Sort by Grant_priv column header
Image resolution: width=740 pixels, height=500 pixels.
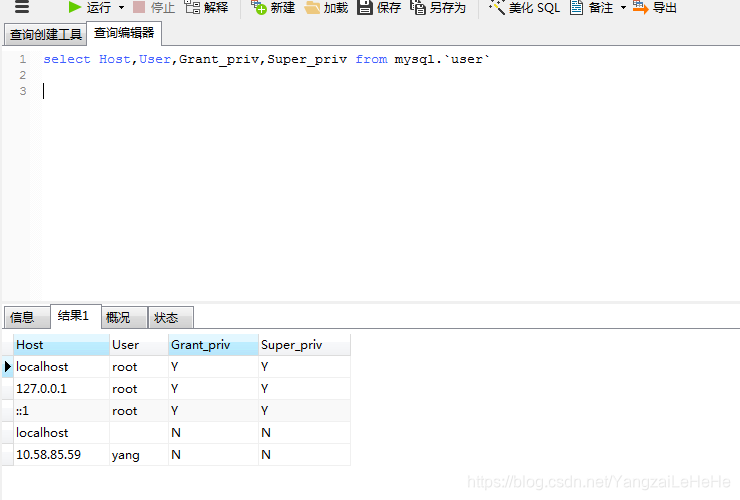[213, 345]
